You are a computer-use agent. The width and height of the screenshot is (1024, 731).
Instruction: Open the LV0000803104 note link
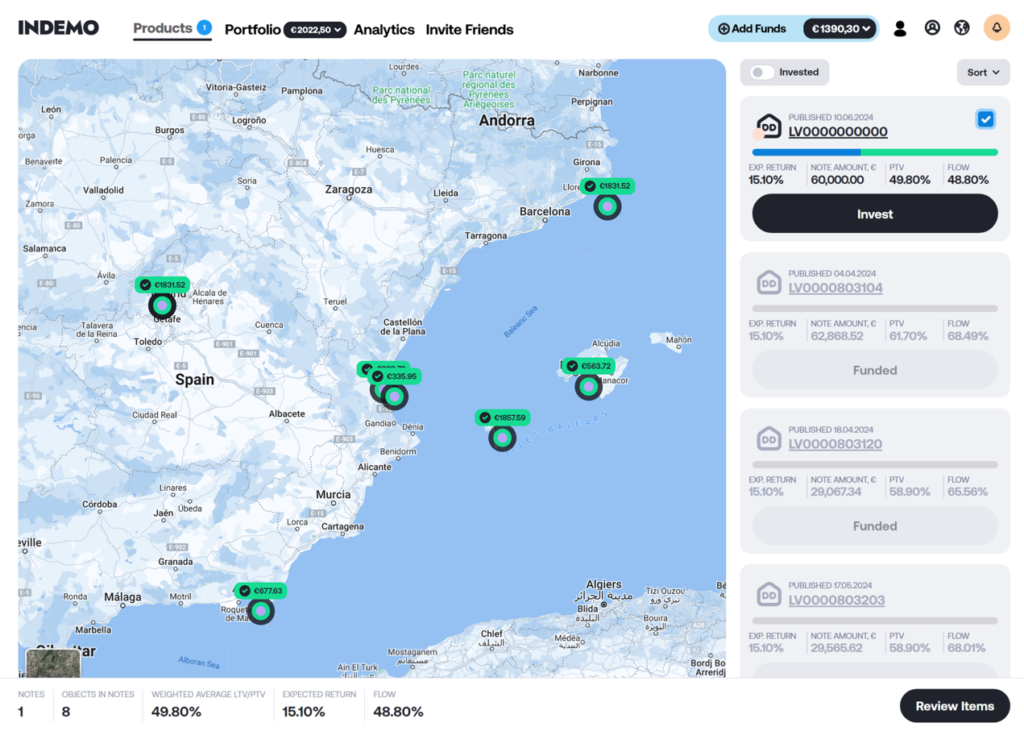pos(835,288)
